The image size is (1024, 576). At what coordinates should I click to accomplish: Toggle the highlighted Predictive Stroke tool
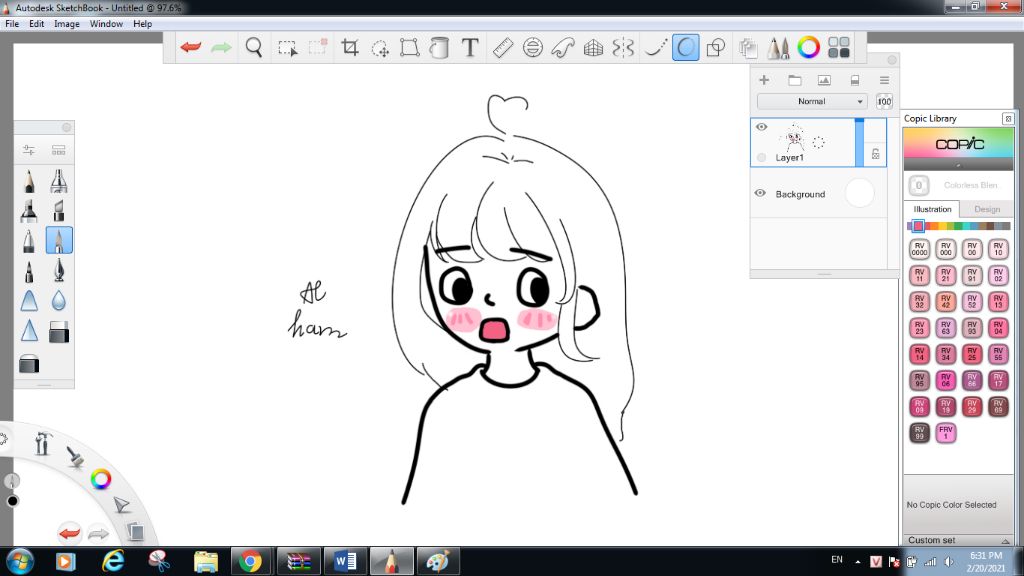coord(686,48)
